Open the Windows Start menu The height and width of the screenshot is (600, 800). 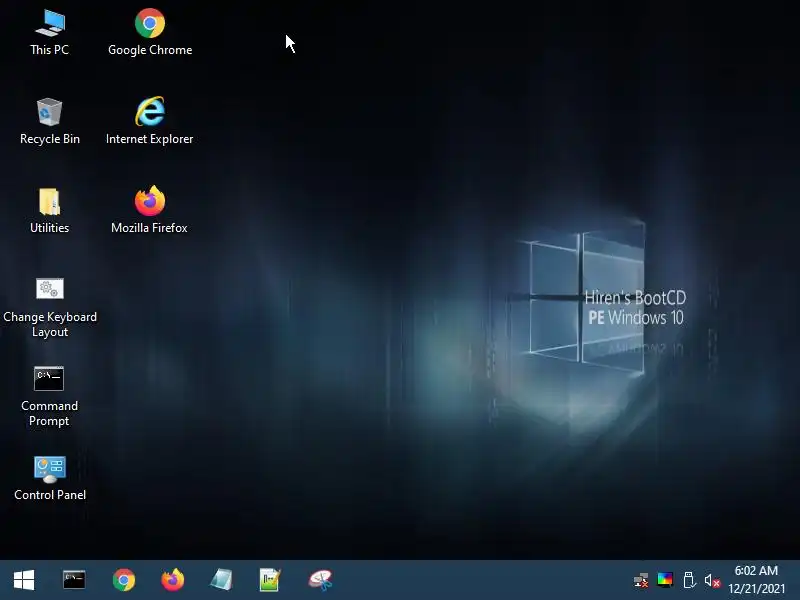click(x=24, y=580)
